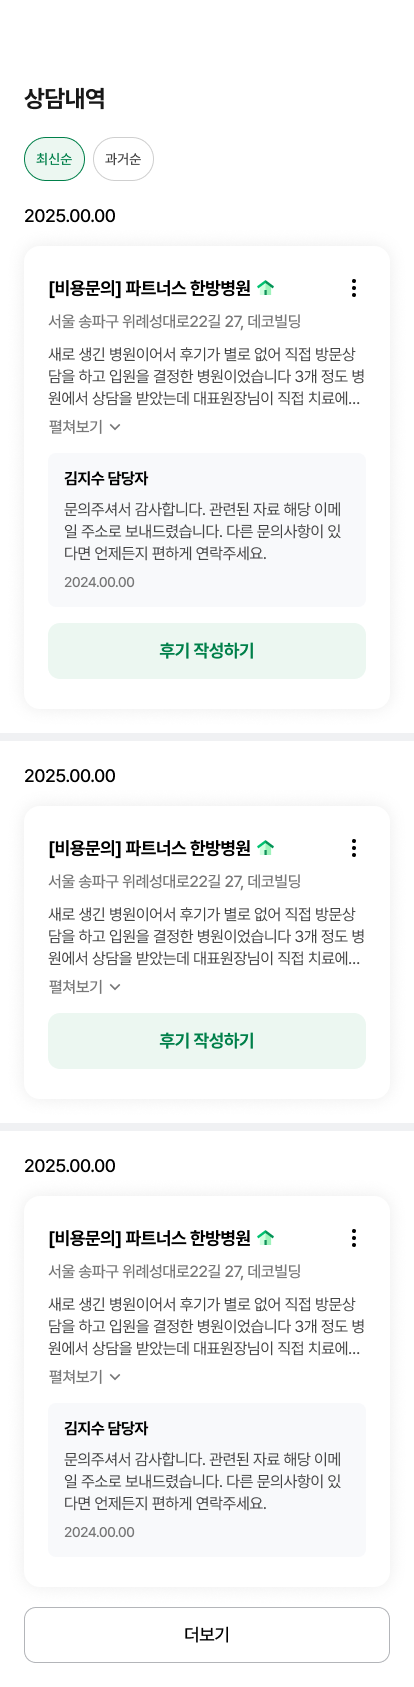Expand 펼쳐보기 in the first card

point(85,427)
